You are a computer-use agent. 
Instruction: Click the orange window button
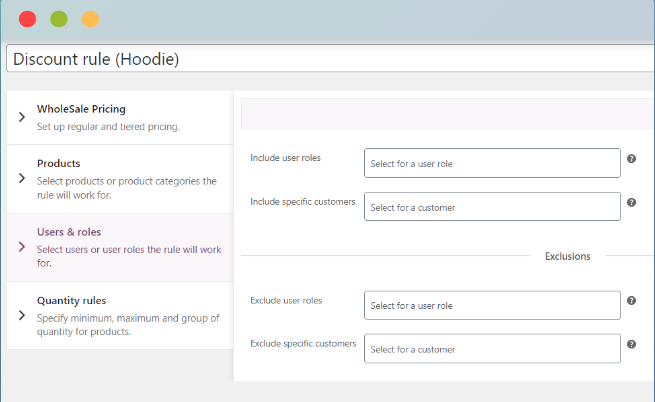90,19
